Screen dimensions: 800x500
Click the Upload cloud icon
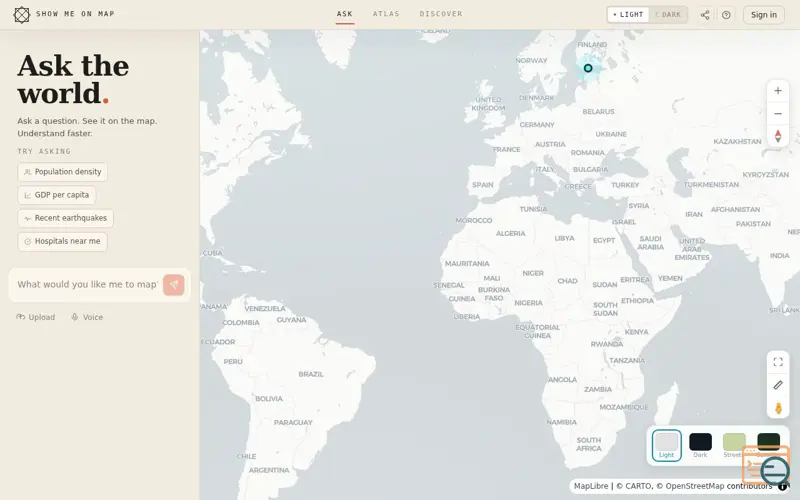pyautogui.click(x=20, y=317)
